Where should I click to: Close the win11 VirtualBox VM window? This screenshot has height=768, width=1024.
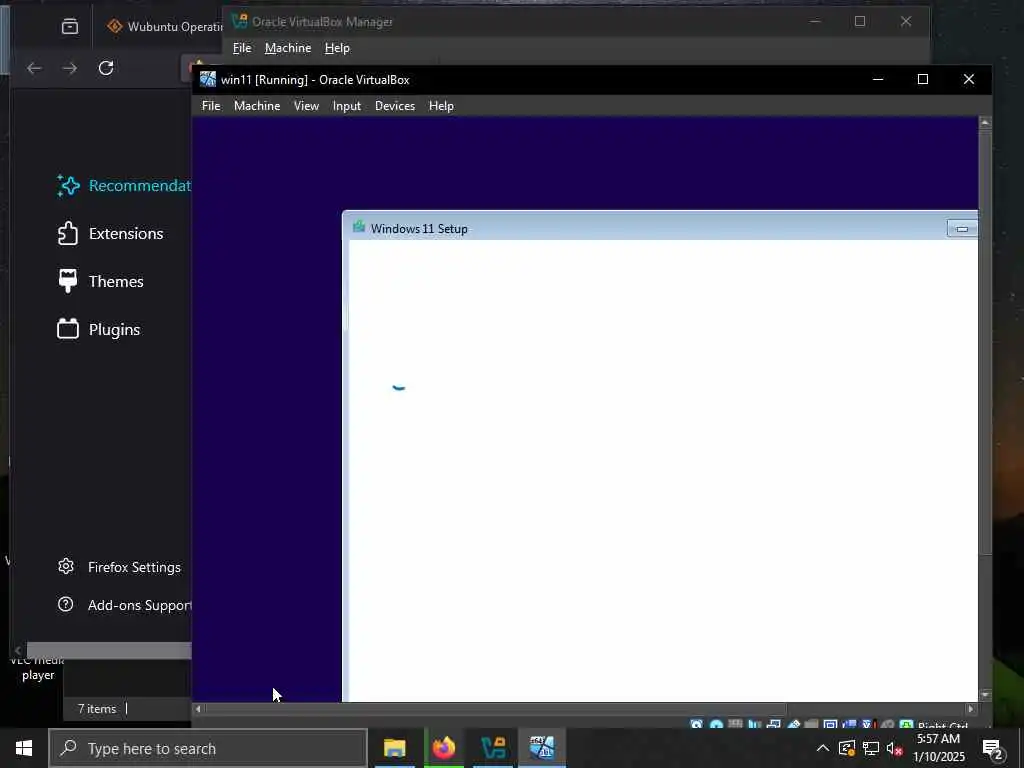coord(968,79)
